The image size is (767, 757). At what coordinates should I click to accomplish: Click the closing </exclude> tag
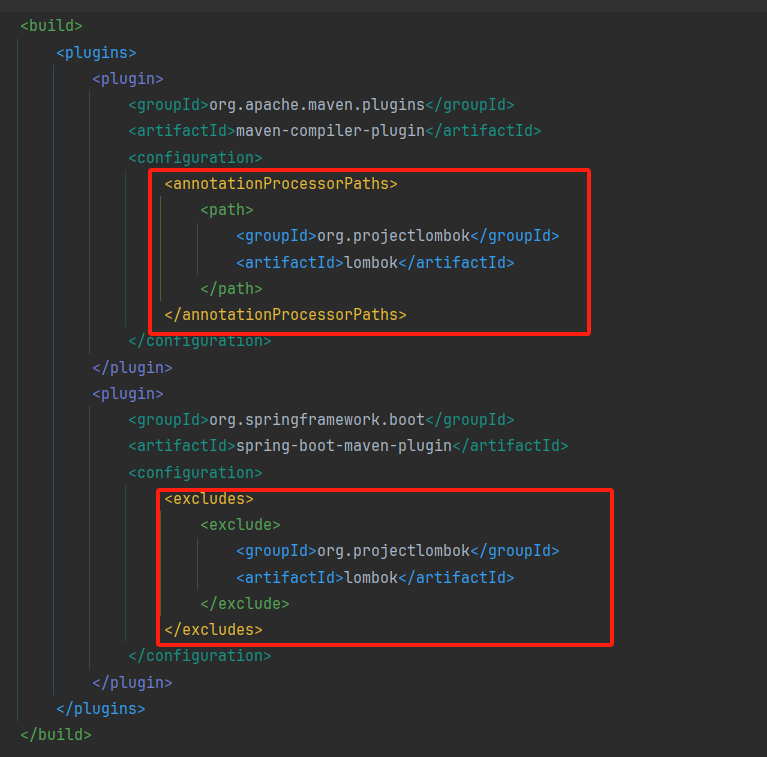245,604
